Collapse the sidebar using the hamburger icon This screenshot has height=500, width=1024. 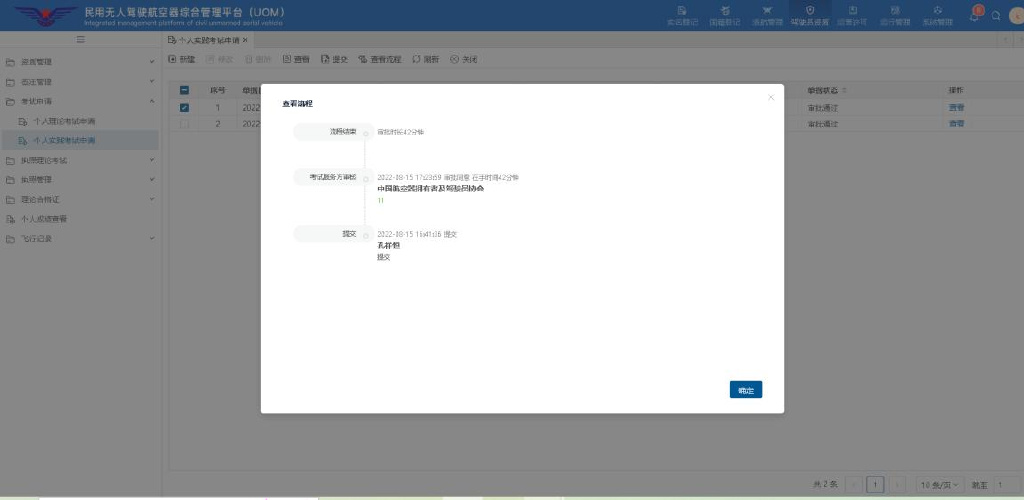tap(80, 39)
